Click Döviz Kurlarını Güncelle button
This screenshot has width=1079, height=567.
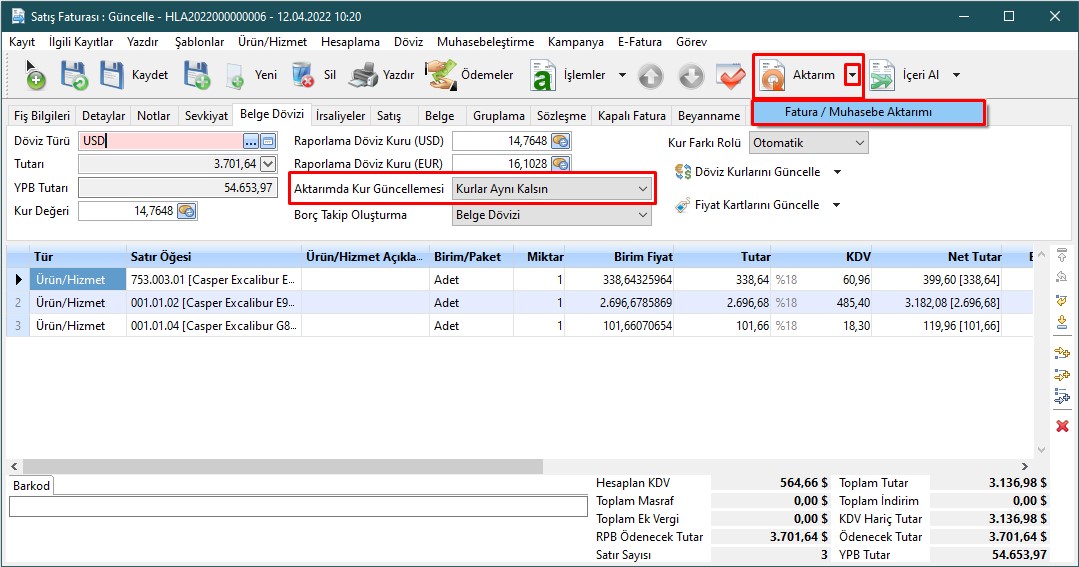747,172
